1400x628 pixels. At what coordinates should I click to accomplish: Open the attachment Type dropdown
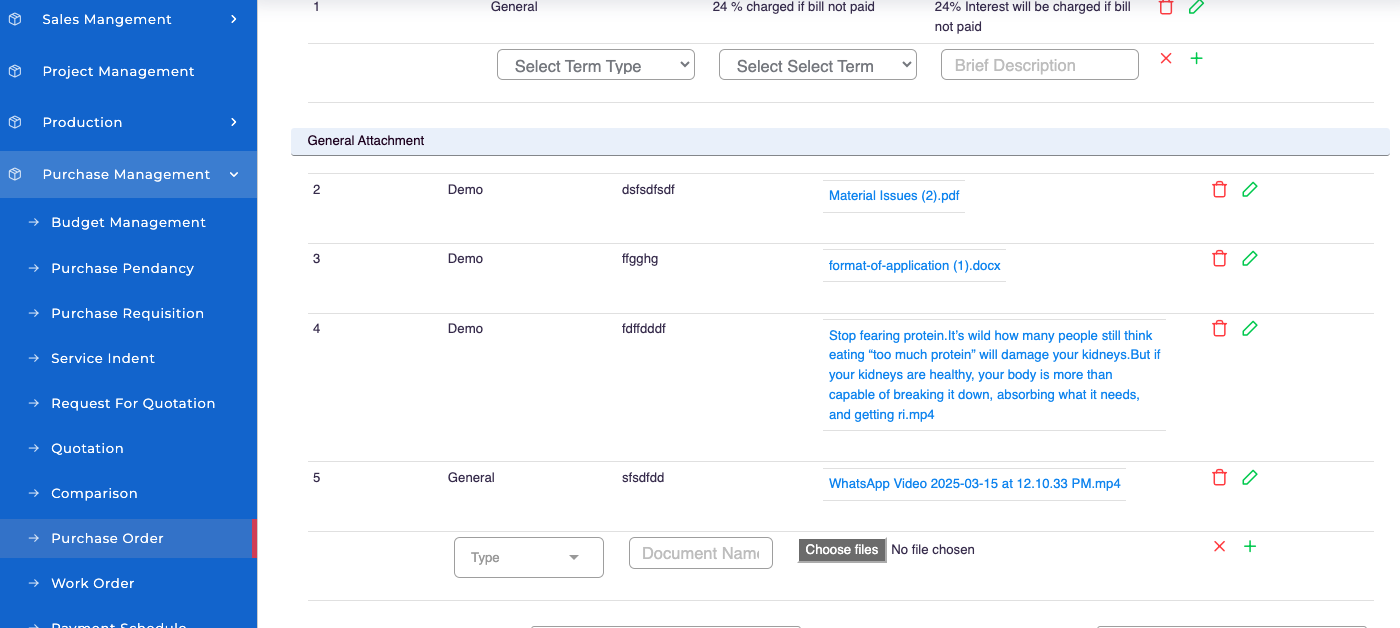(x=528, y=558)
